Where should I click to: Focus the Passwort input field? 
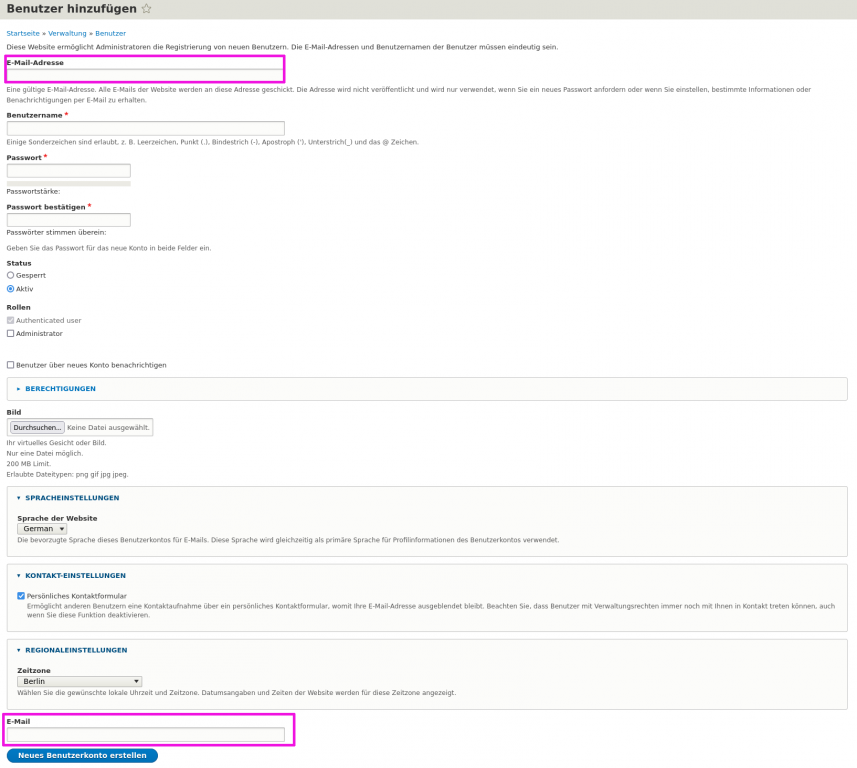point(68,171)
